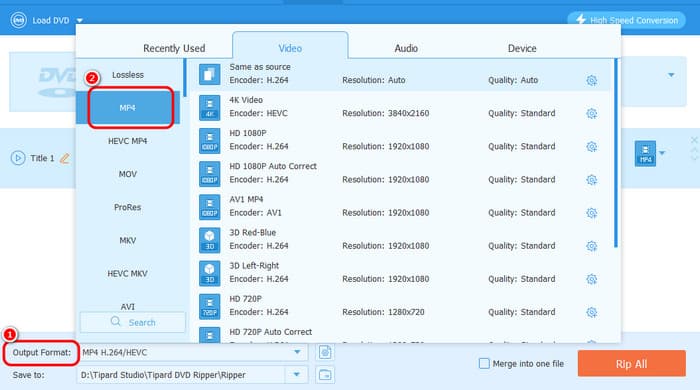700x390 pixels.
Task: Click the HD 1080P format icon
Action: pyautogui.click(x=209, y=141)
